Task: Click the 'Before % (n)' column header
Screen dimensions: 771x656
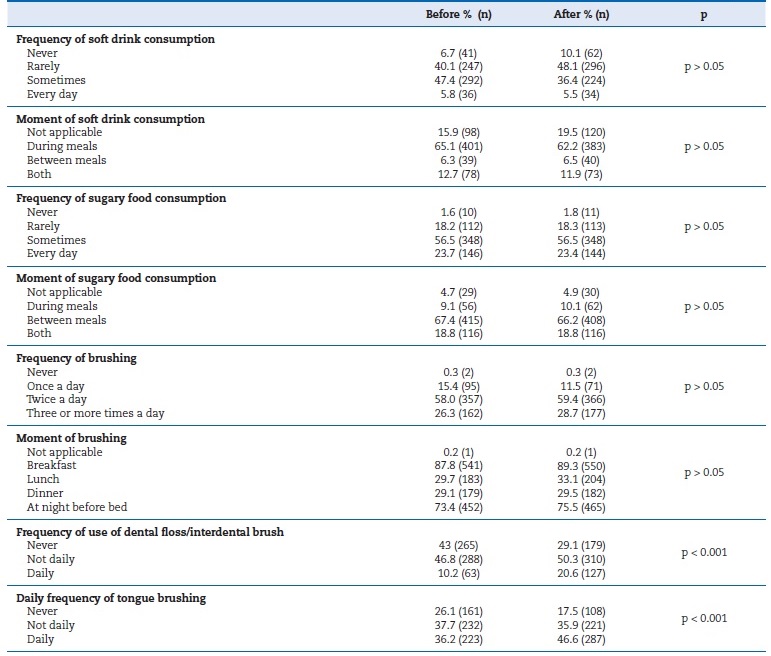Action: (x=454, y=14)
